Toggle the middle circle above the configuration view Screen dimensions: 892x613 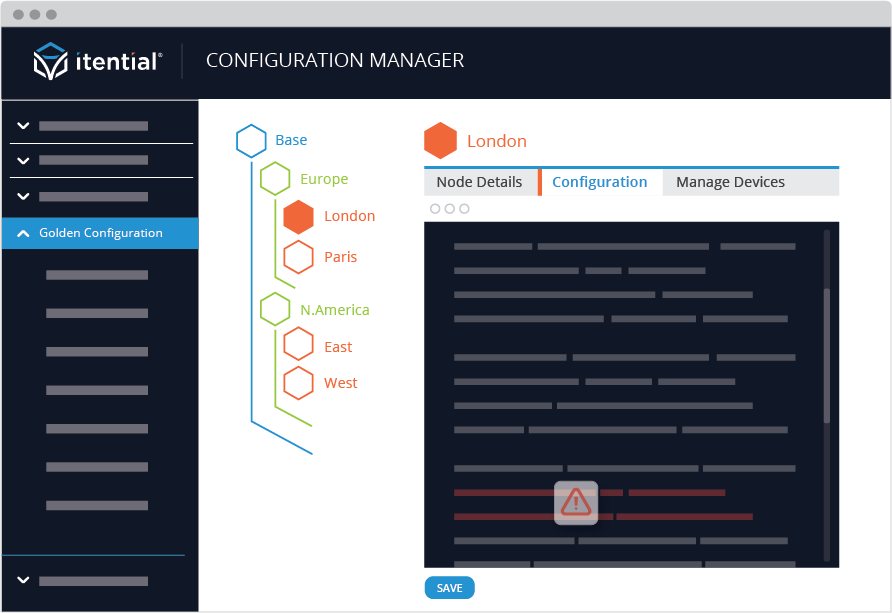pos(450,208)
